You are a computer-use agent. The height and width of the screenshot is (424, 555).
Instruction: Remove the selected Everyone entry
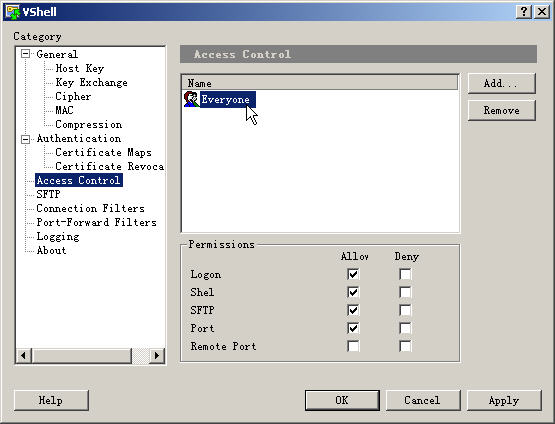click(502, 110)
